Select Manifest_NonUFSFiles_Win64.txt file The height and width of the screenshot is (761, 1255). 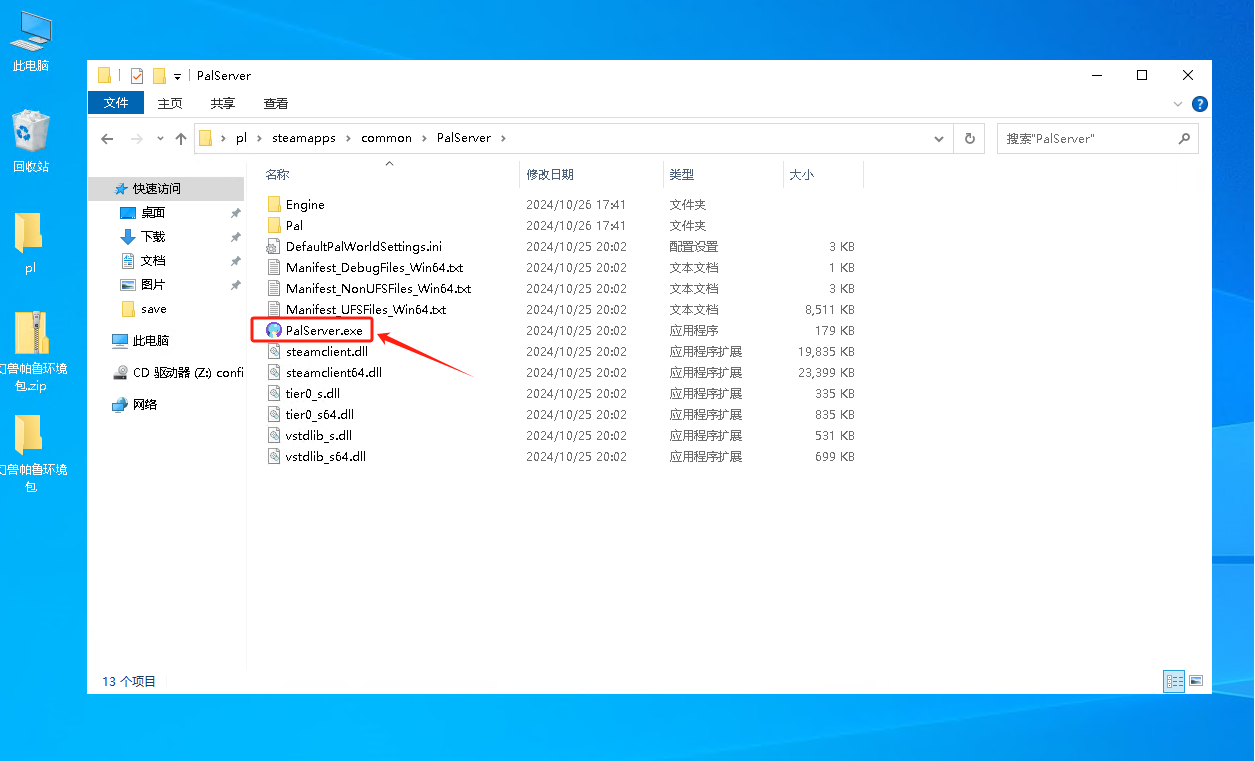click(x=378, y=288)
